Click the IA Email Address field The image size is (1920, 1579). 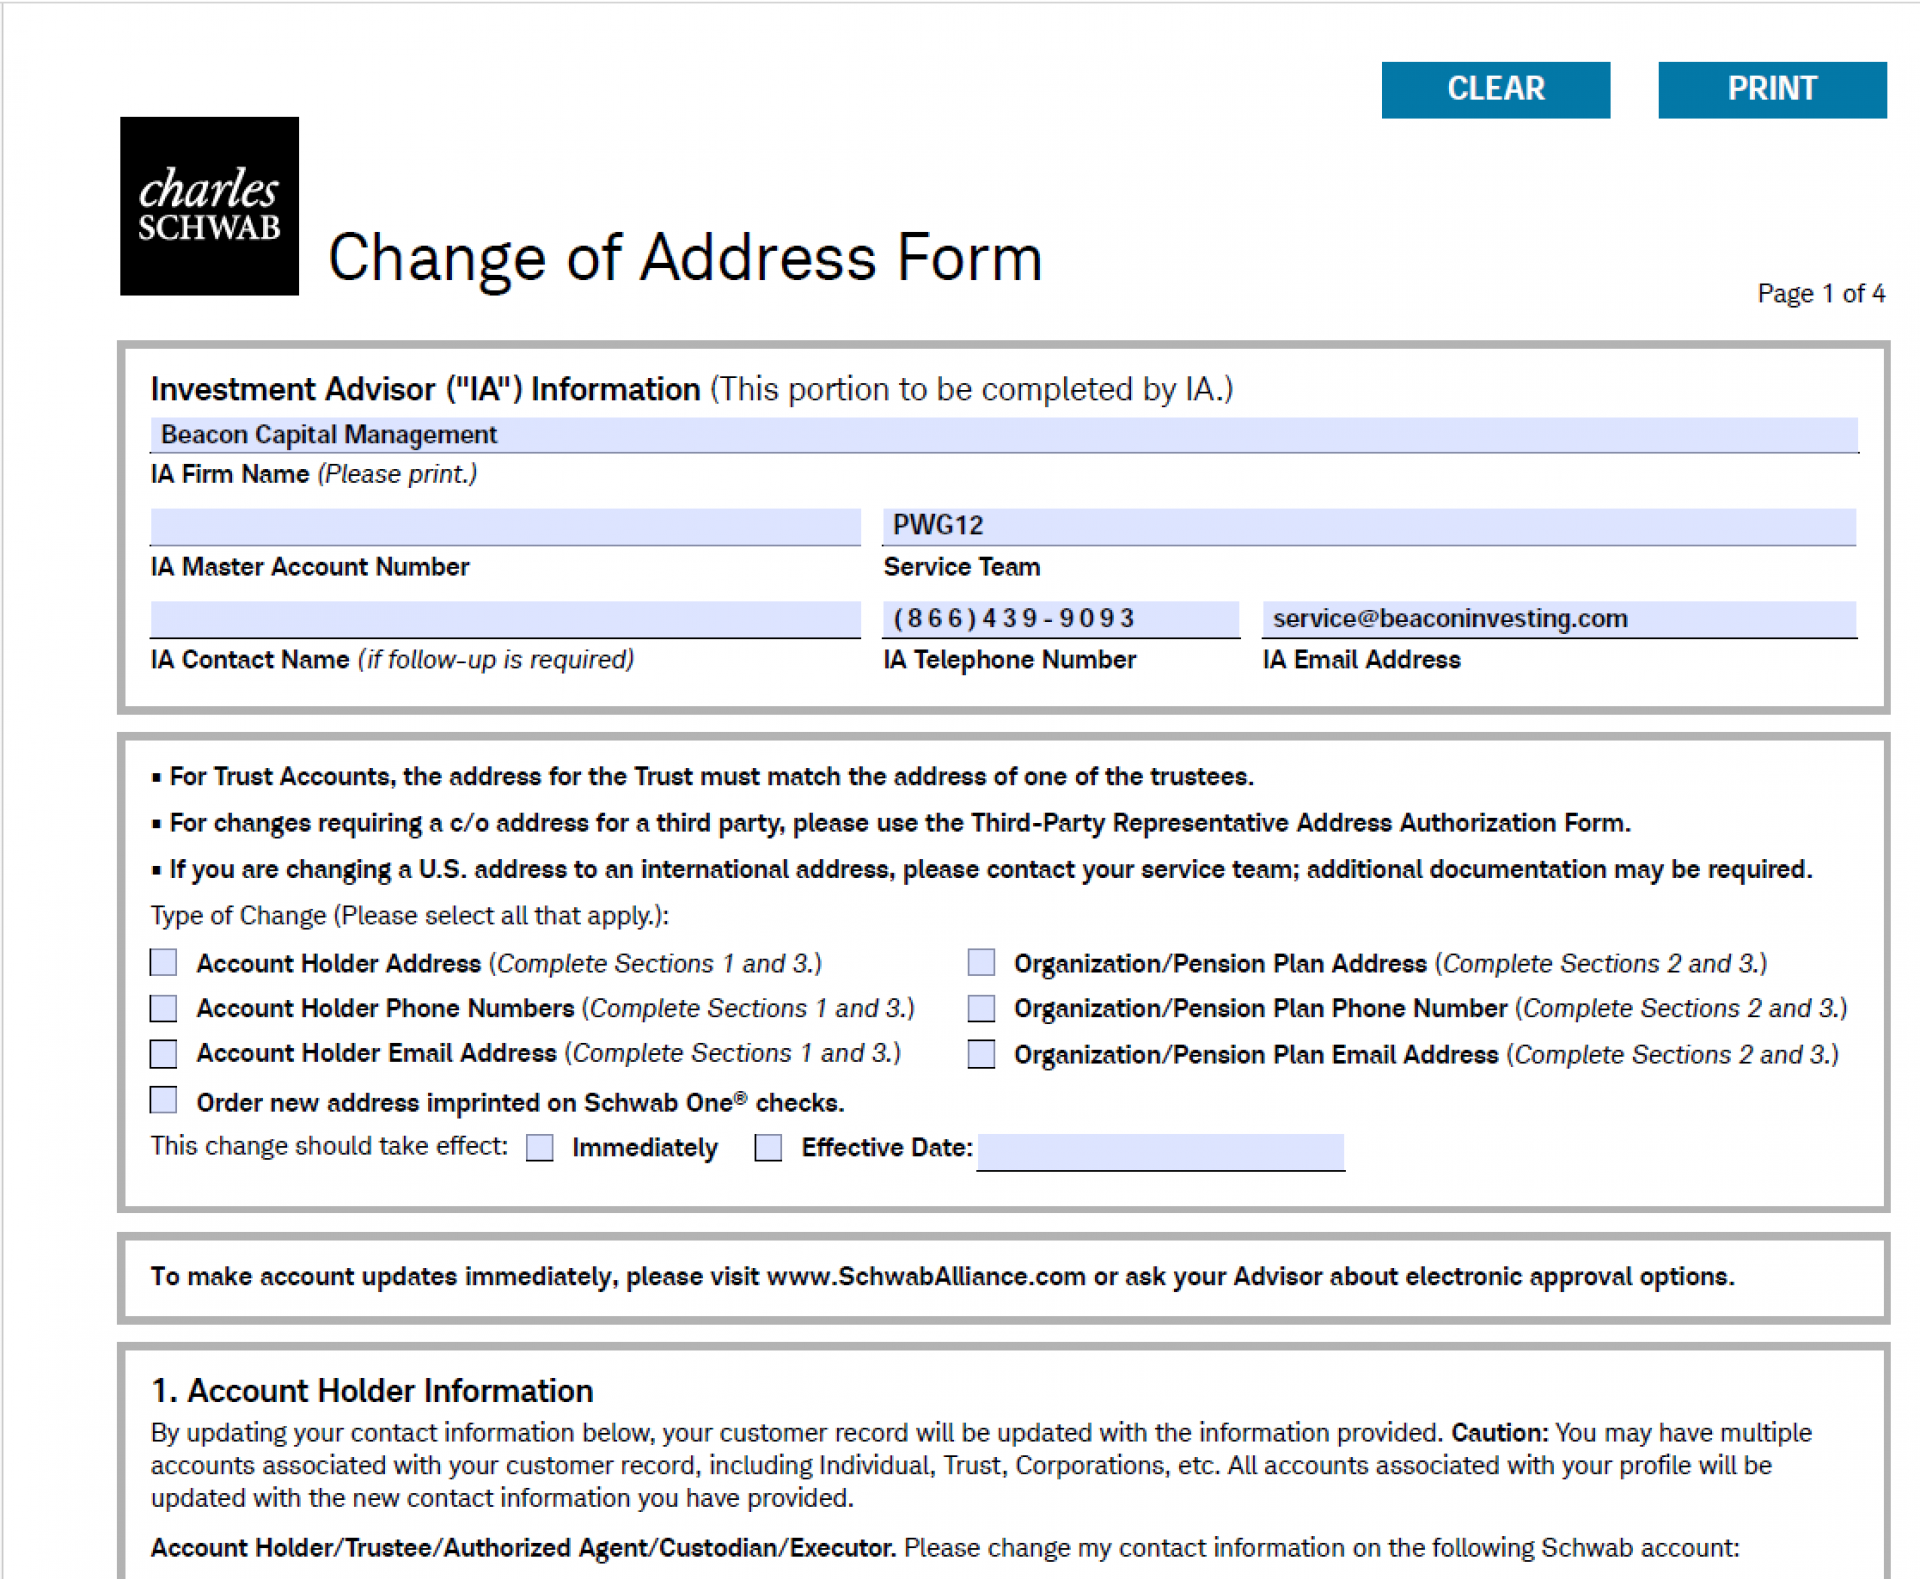pos(1558,619)
